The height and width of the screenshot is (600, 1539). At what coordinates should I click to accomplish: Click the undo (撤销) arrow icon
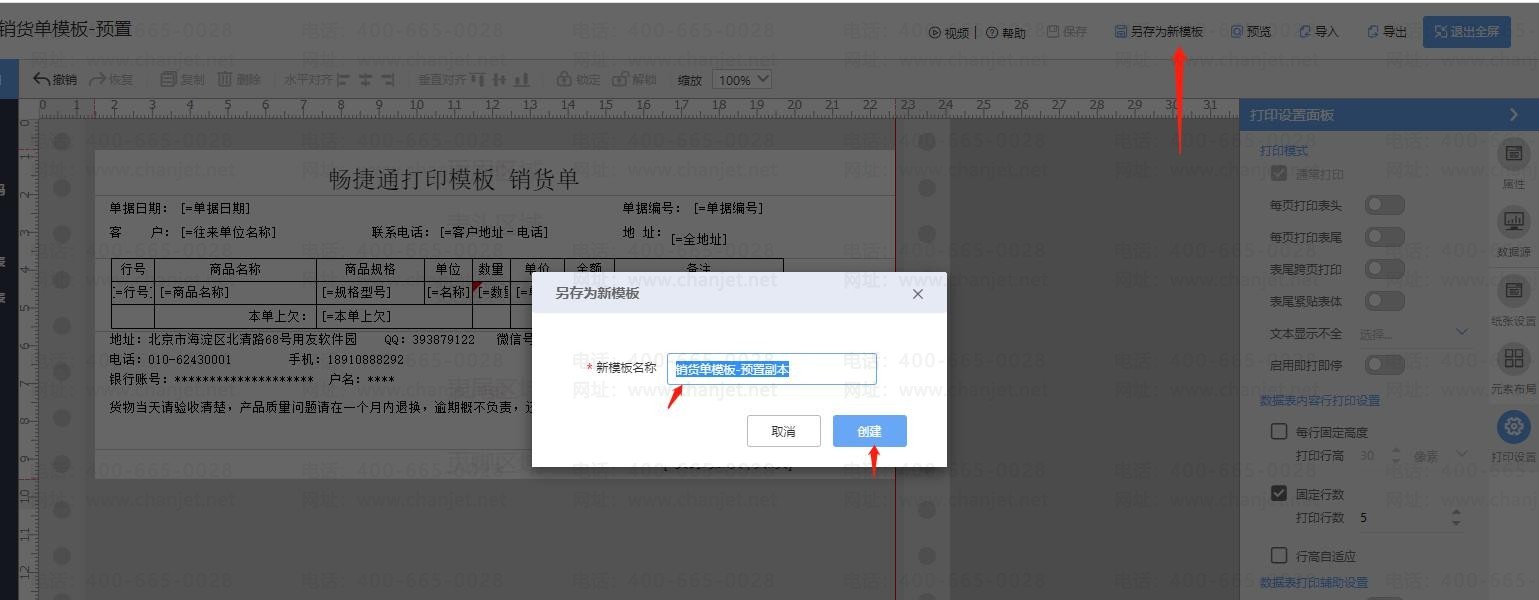coord(42,79)
